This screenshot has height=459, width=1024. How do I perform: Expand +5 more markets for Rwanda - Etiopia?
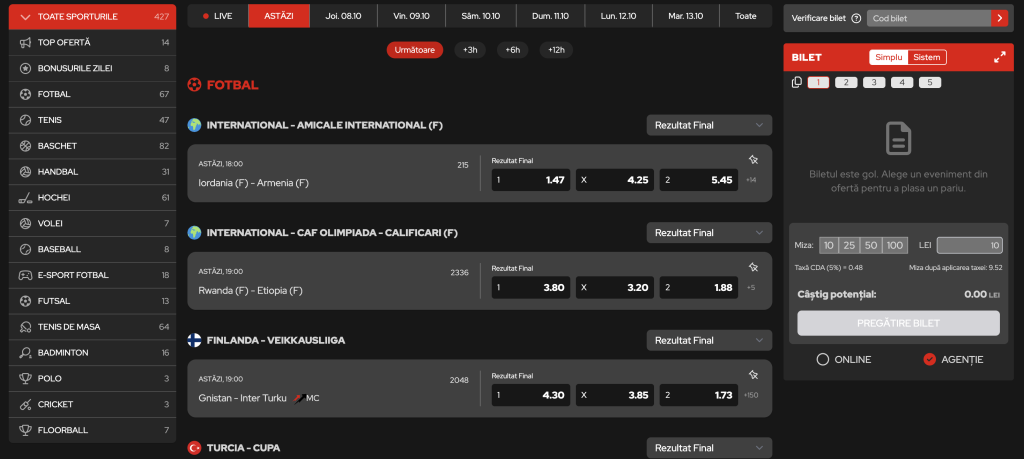click(750, 288)
